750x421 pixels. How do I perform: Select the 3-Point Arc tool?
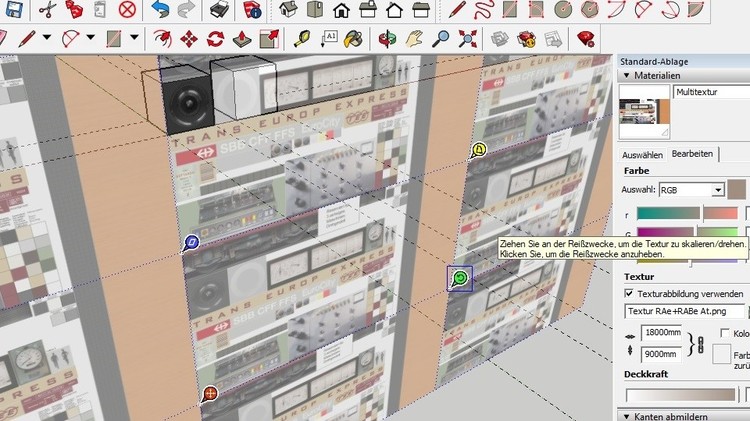tap(670, 9)
